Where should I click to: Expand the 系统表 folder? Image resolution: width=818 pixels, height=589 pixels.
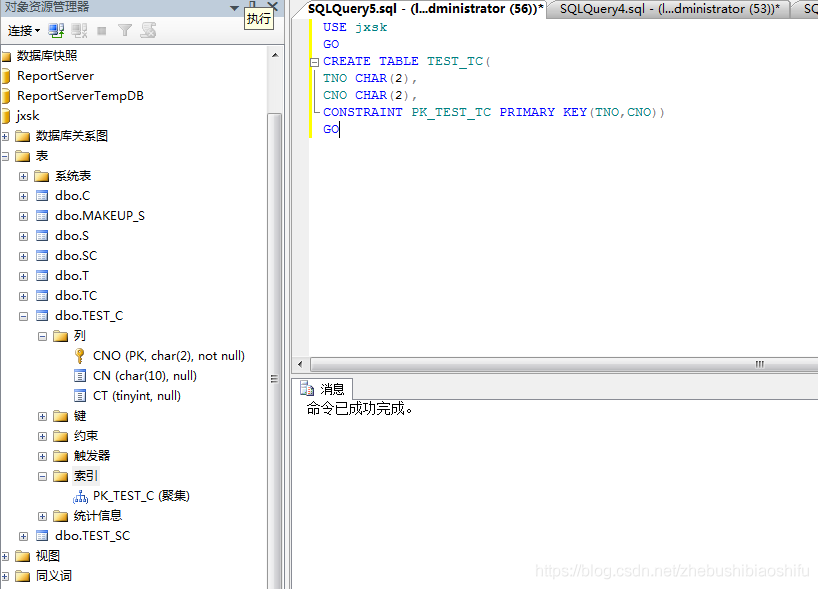[x=23, y=176]
